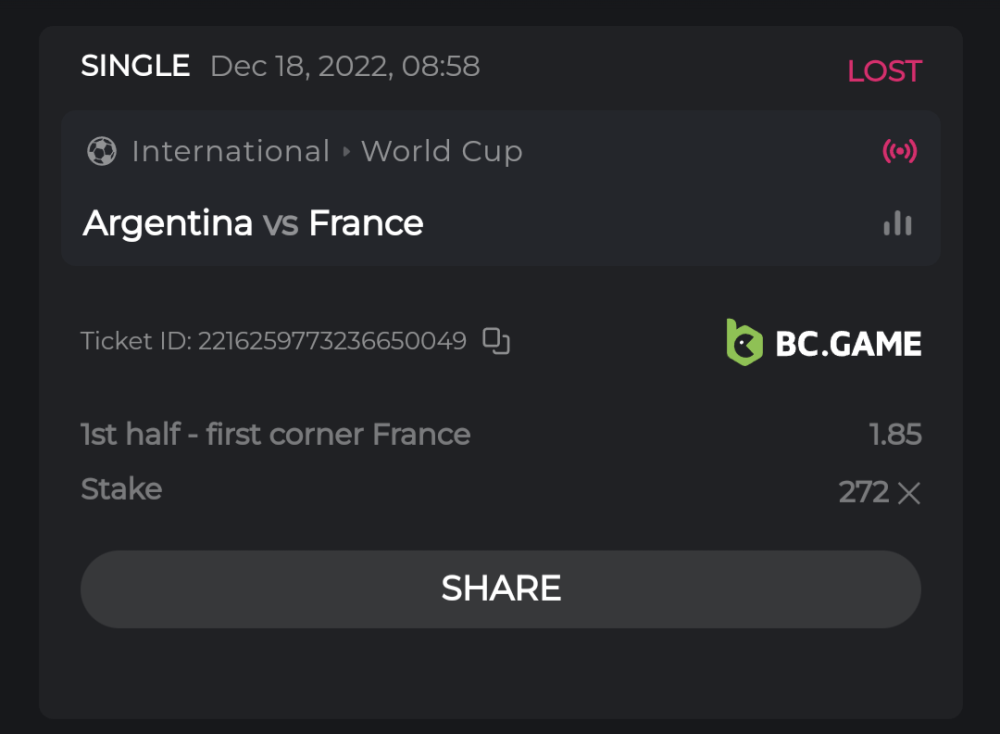
Task: Click the stake amount 272
Action: tap(864, 492)
